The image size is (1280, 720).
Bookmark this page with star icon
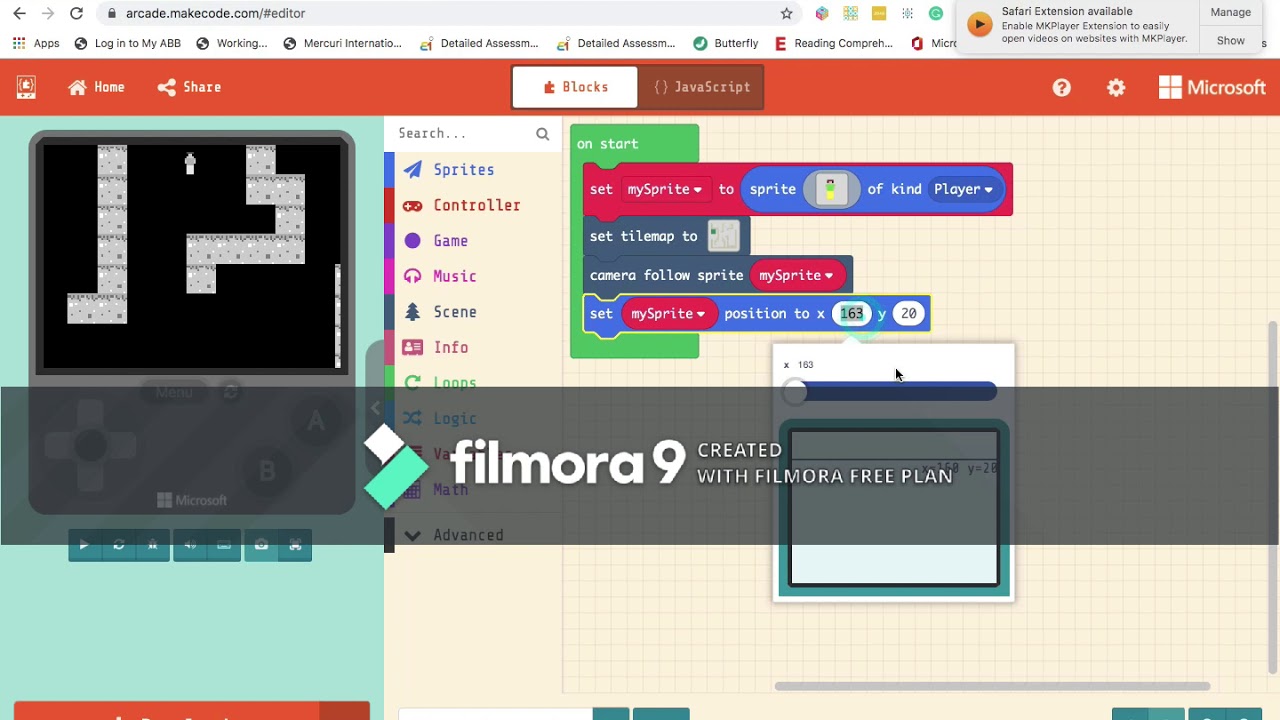tap(786, 13)
